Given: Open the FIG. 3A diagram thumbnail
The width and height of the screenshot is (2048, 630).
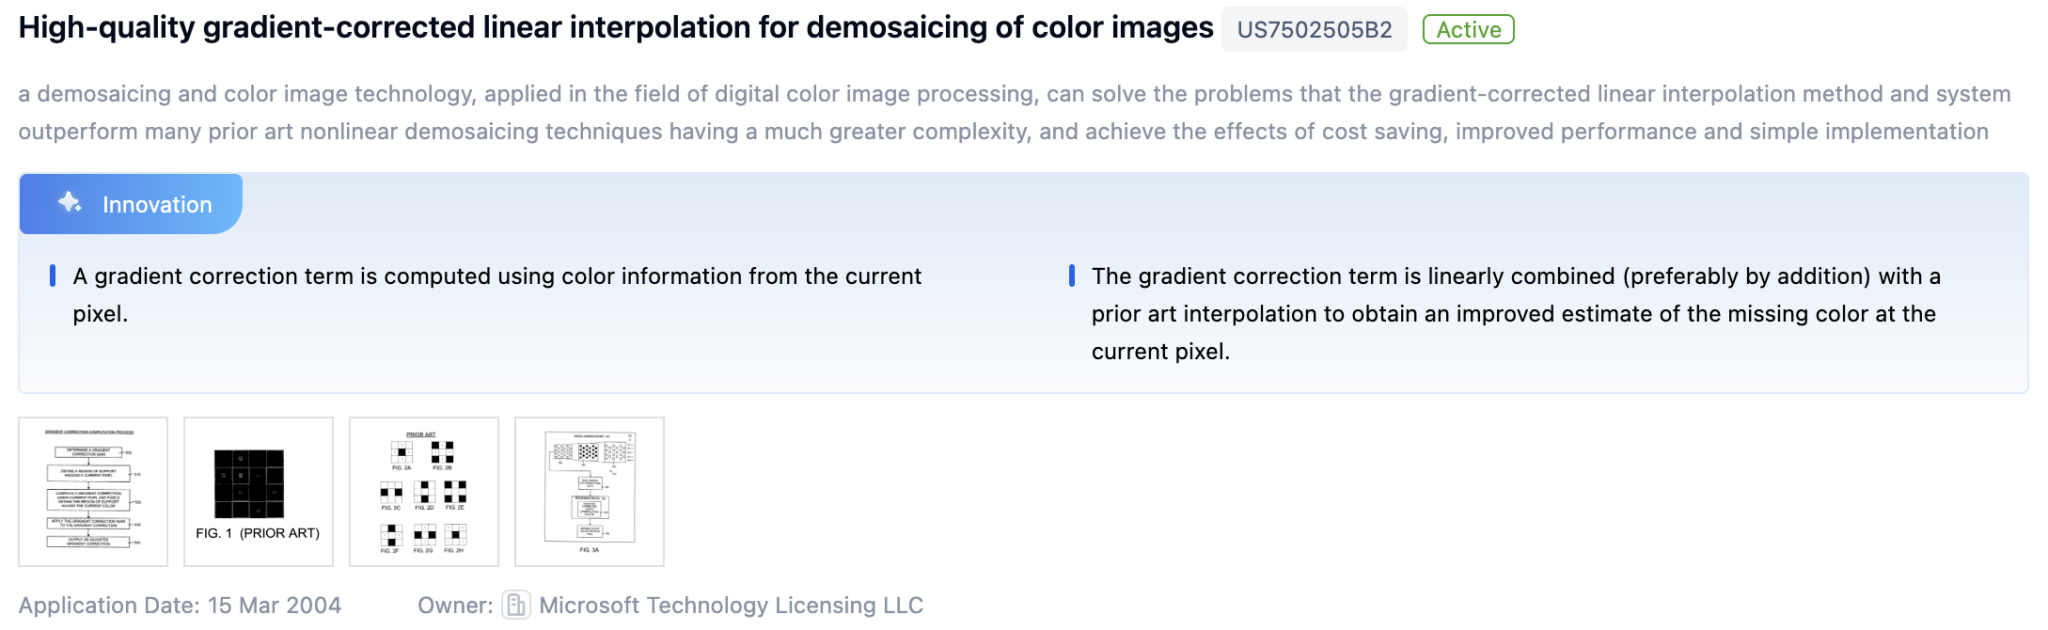Looking at the screenshot, I should click(x=589, y=491).
